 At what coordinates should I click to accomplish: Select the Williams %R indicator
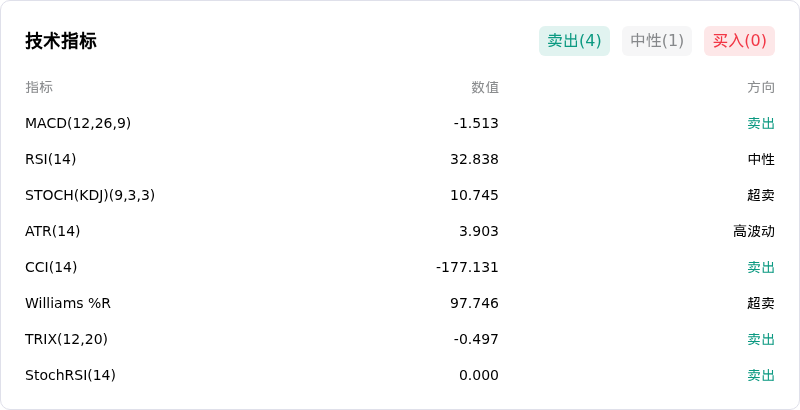click(68, 303)
